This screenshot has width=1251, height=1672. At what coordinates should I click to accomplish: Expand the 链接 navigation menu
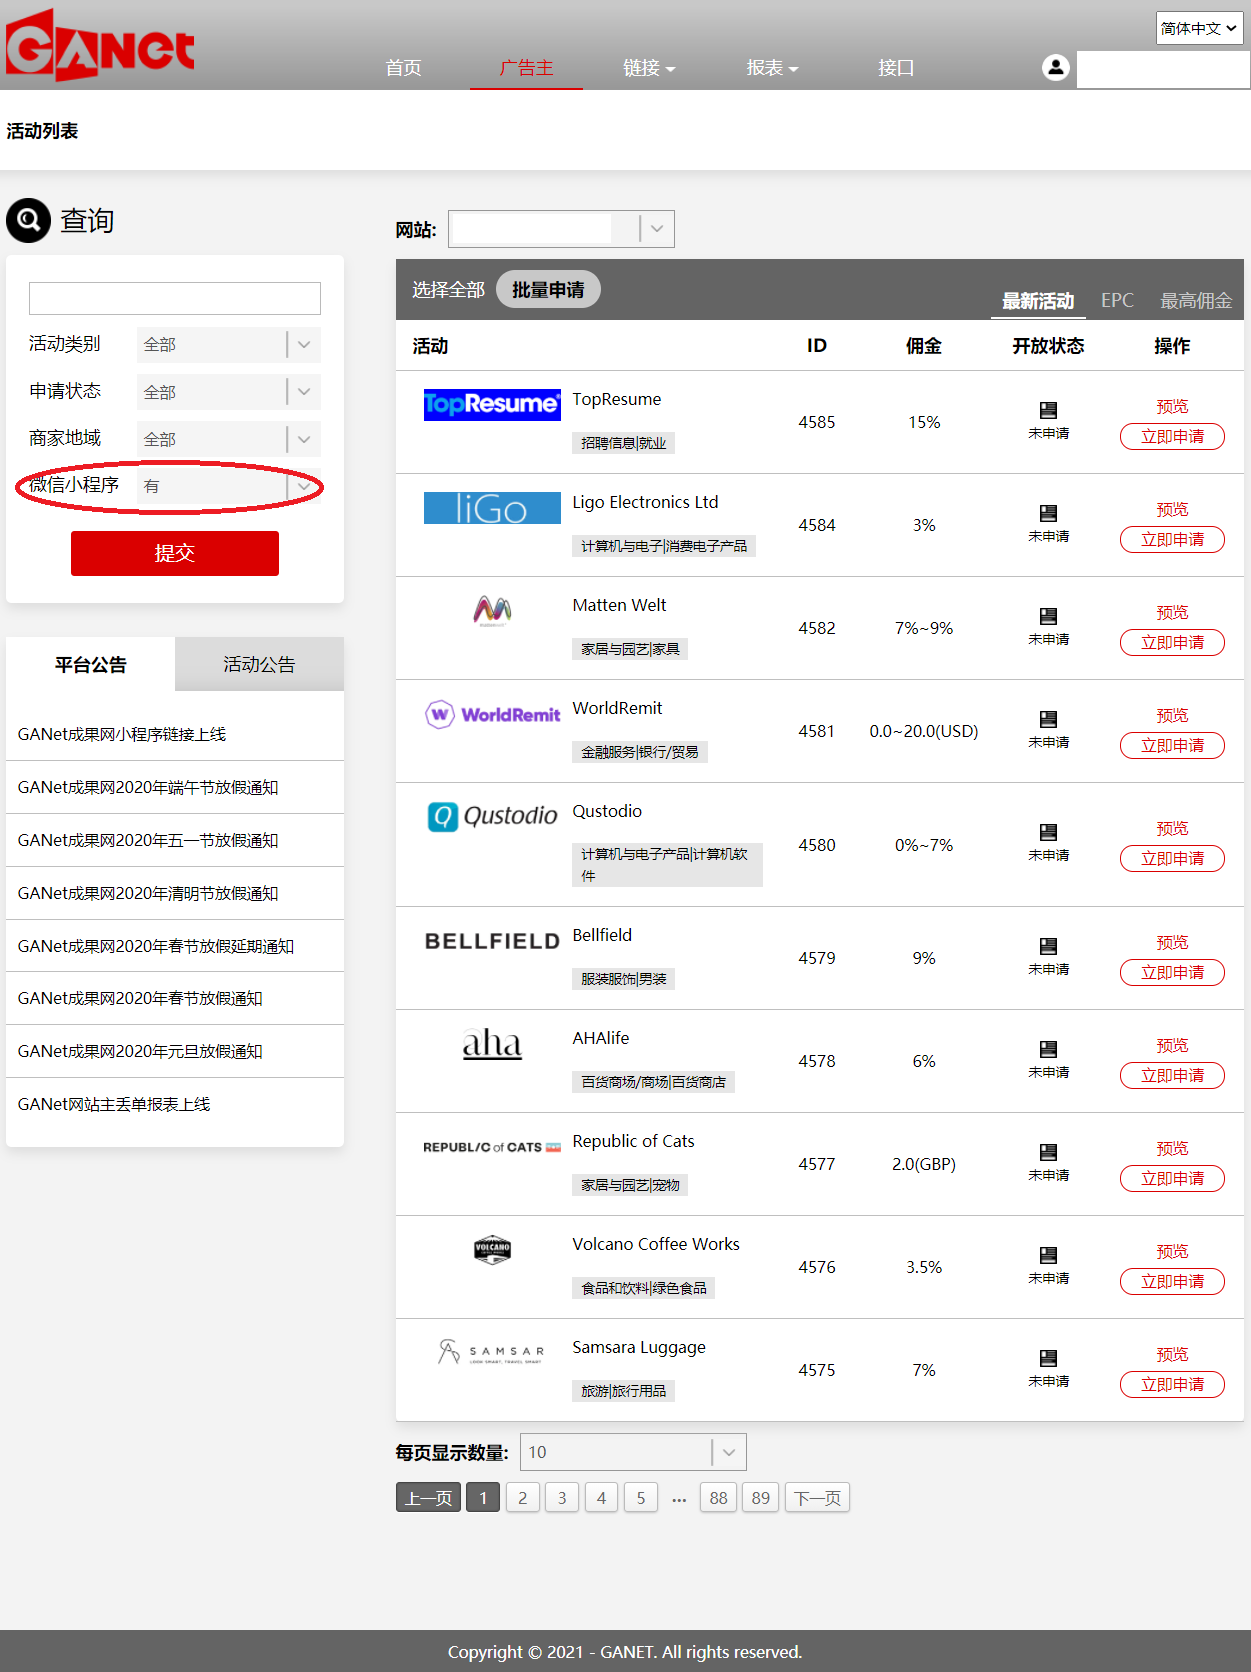pos(649,68)
